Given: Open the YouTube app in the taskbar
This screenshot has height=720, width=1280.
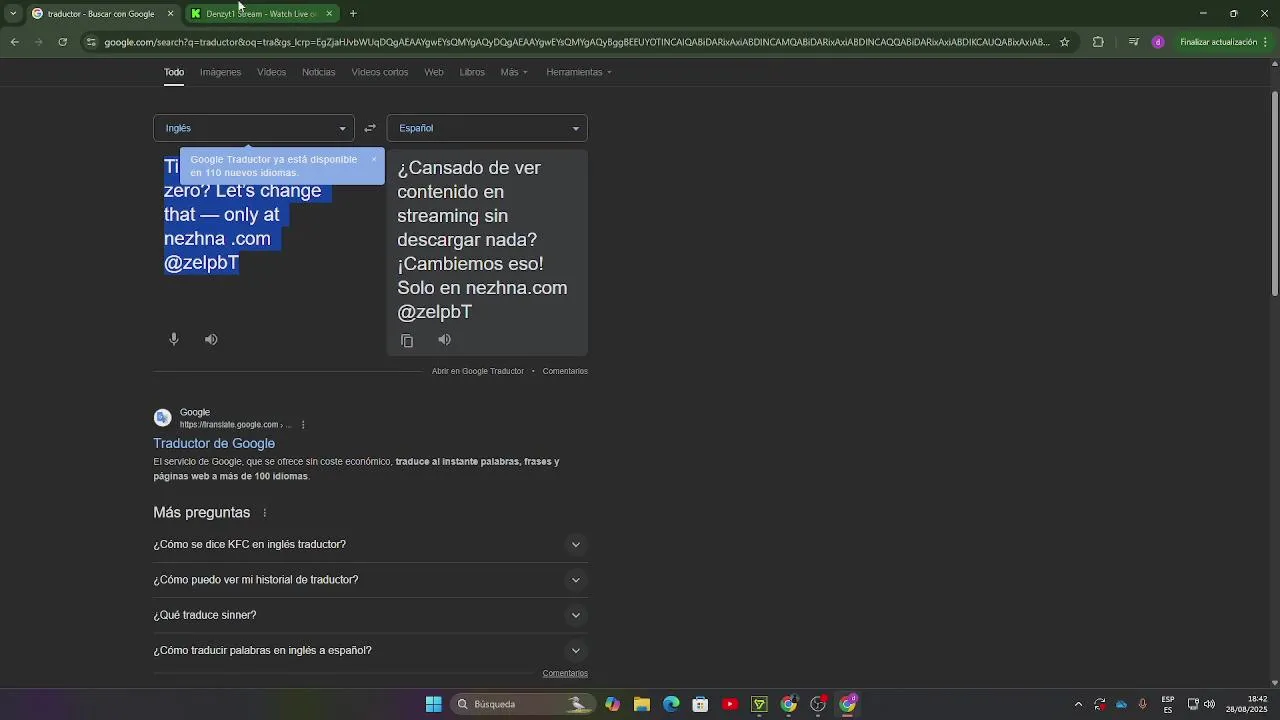Looking at the screenshot, I should coord(730,704).
